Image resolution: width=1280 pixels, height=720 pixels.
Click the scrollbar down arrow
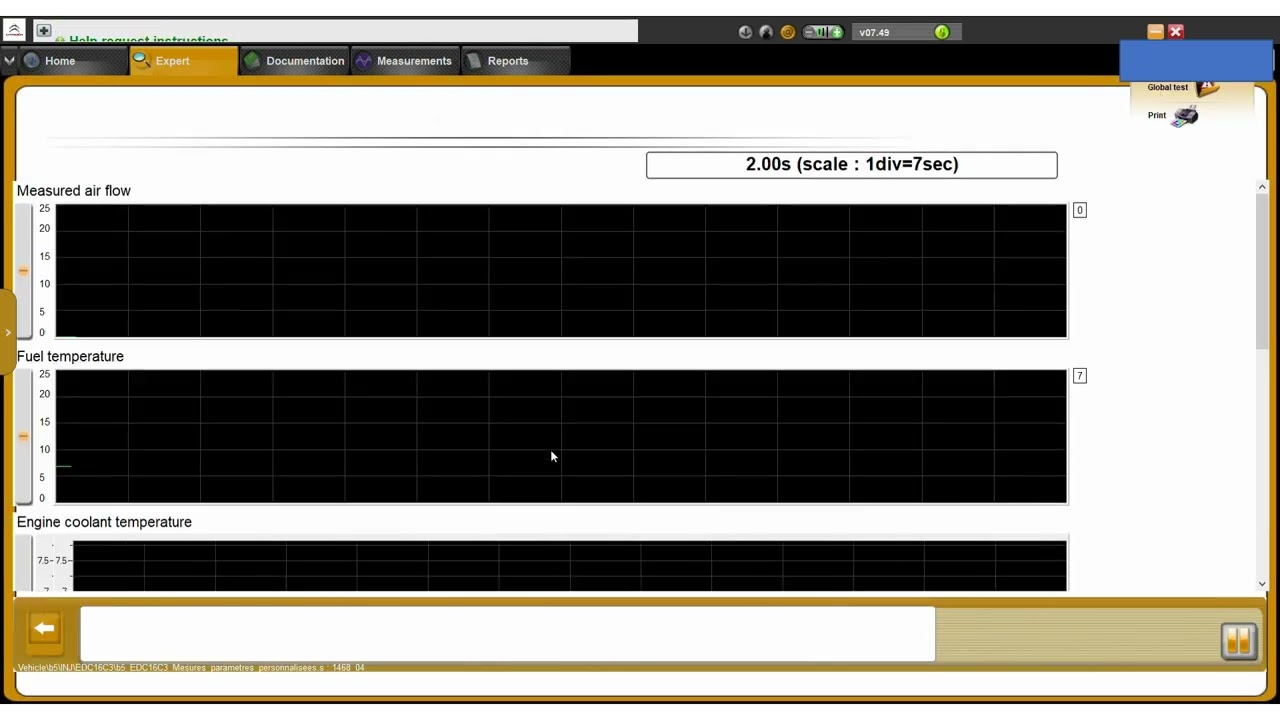pos(1262,584)
